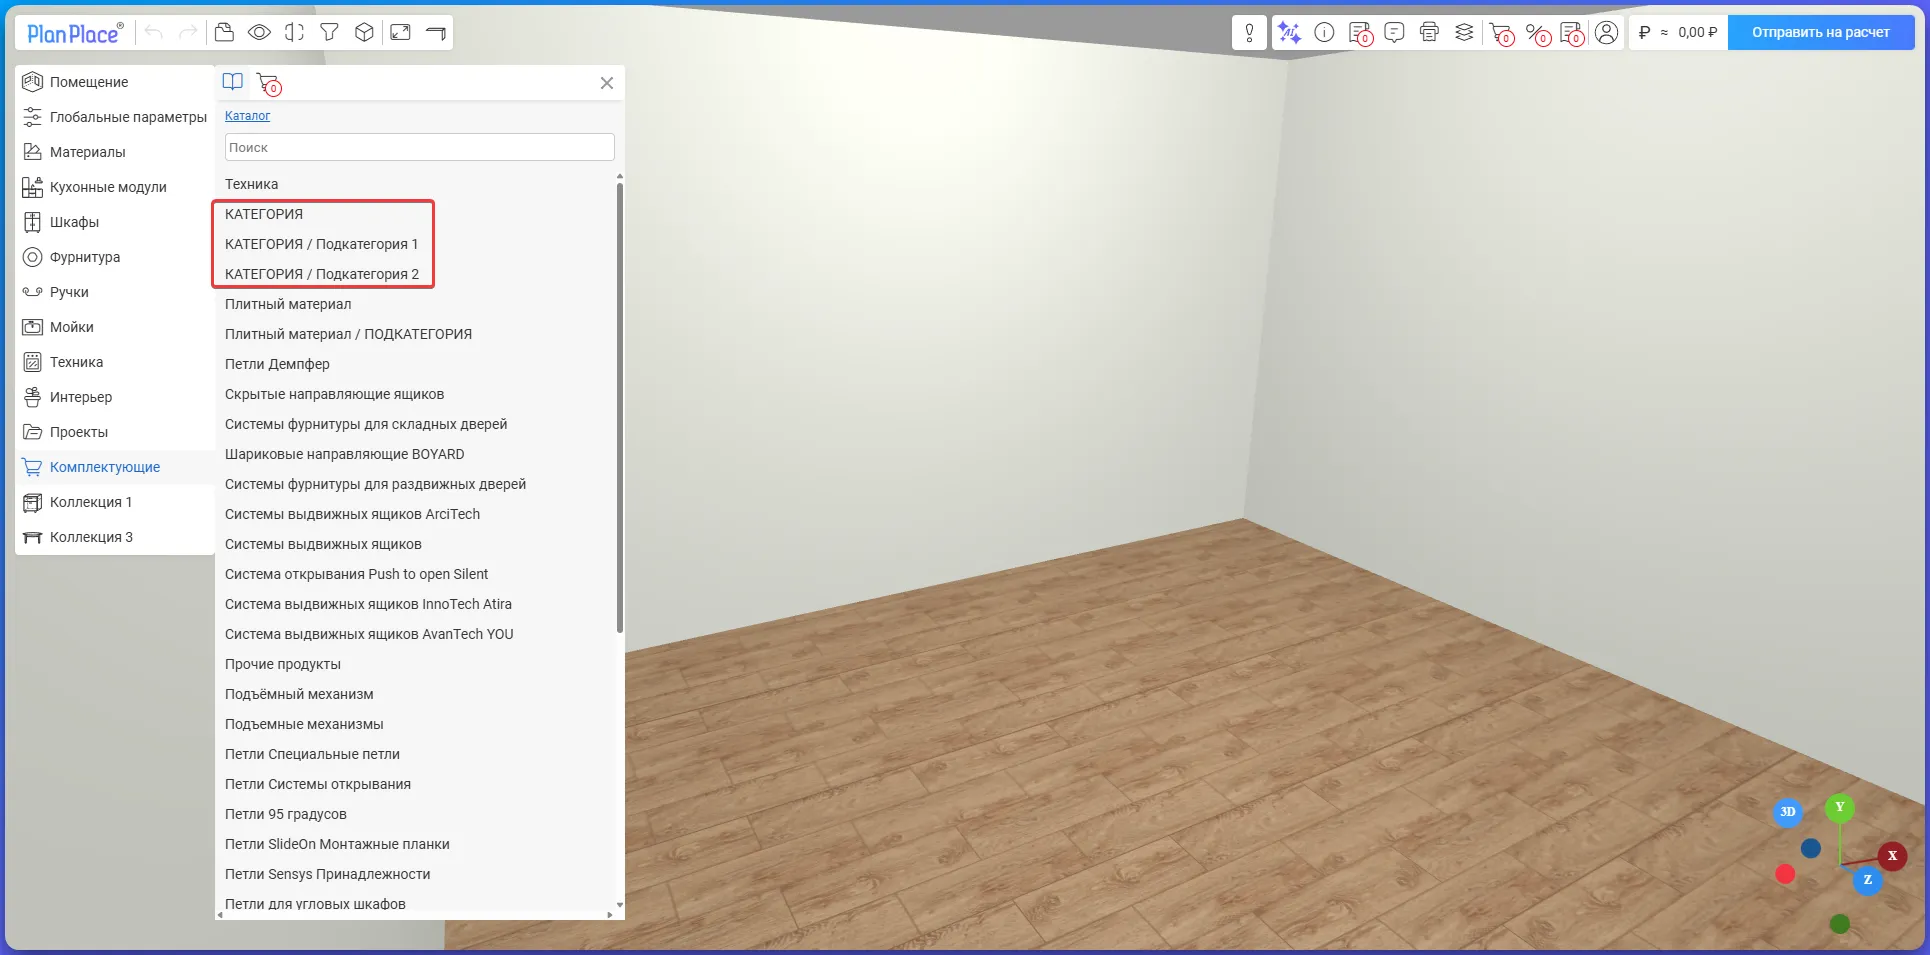
Task: Click the Поиск search field
Action: (x=420, y=147)
